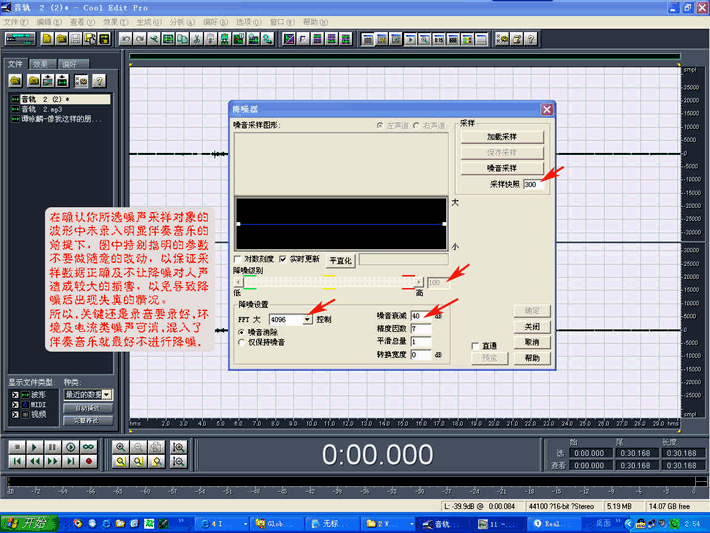This screenshot has width=710, height=533.
Task: Click the 加载采样 button
Action: pos(501,137)
